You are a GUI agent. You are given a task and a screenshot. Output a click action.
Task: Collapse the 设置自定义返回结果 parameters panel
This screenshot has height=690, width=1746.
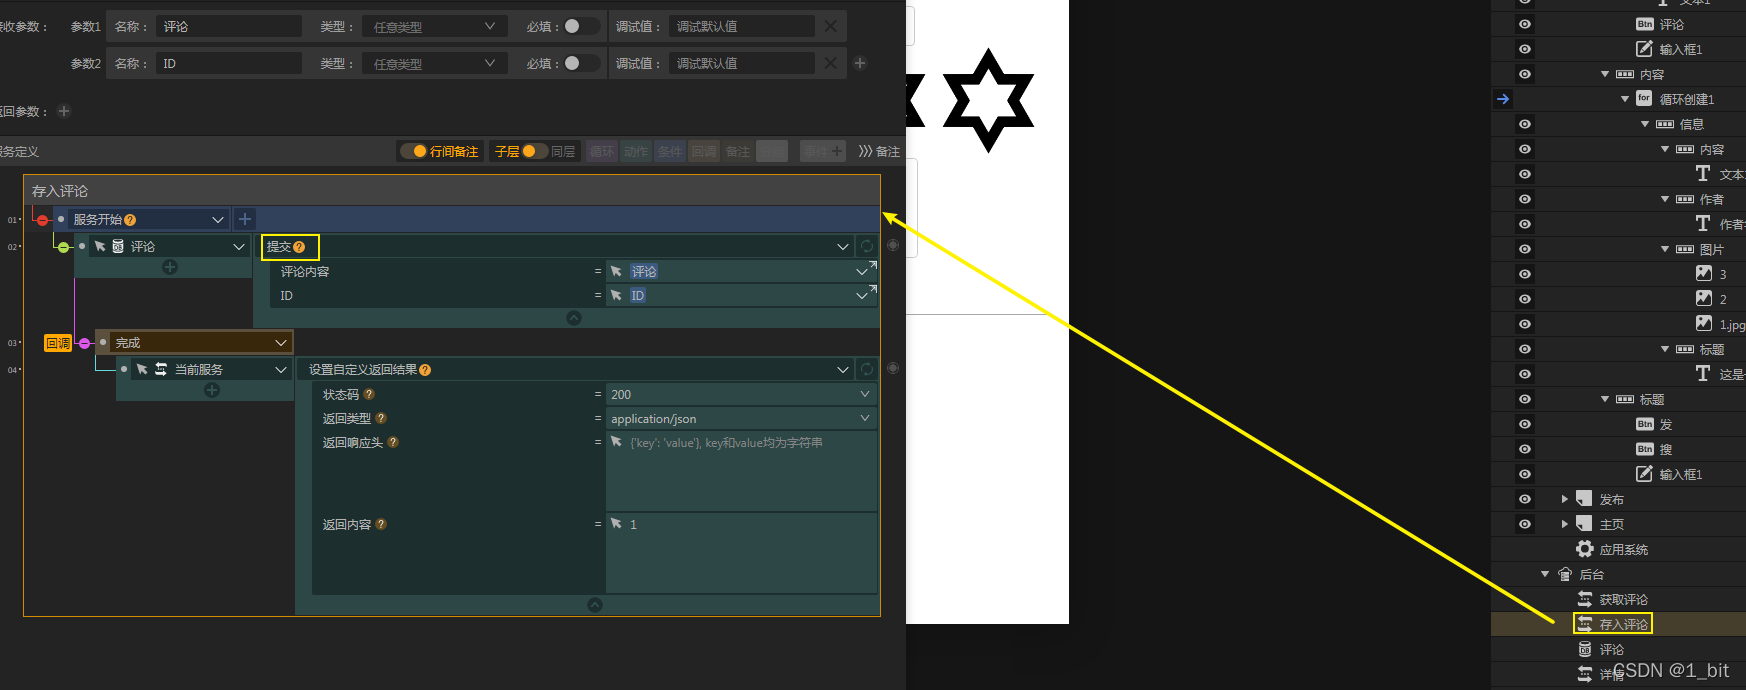595,605
